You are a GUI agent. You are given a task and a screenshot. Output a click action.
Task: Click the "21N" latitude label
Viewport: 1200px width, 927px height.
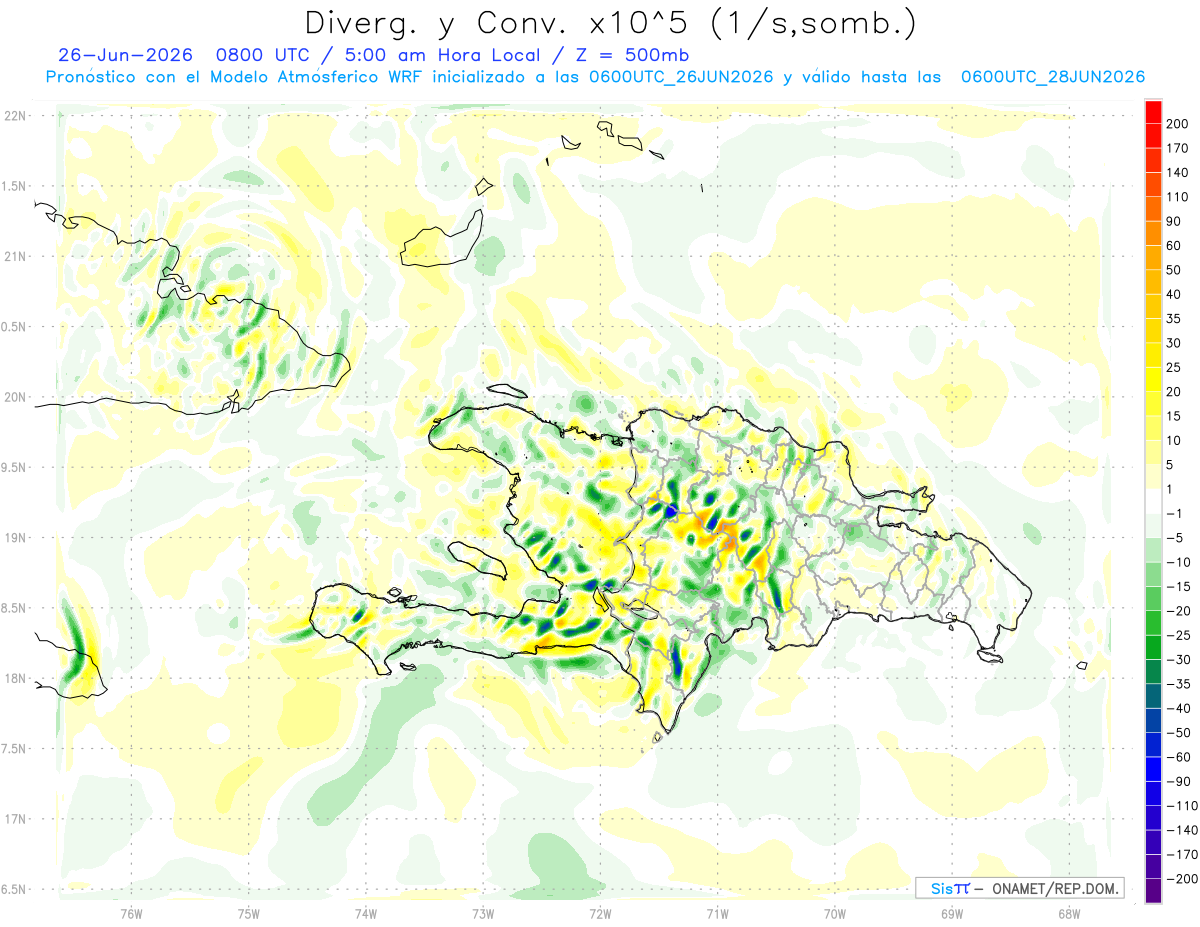coord(15,256)
